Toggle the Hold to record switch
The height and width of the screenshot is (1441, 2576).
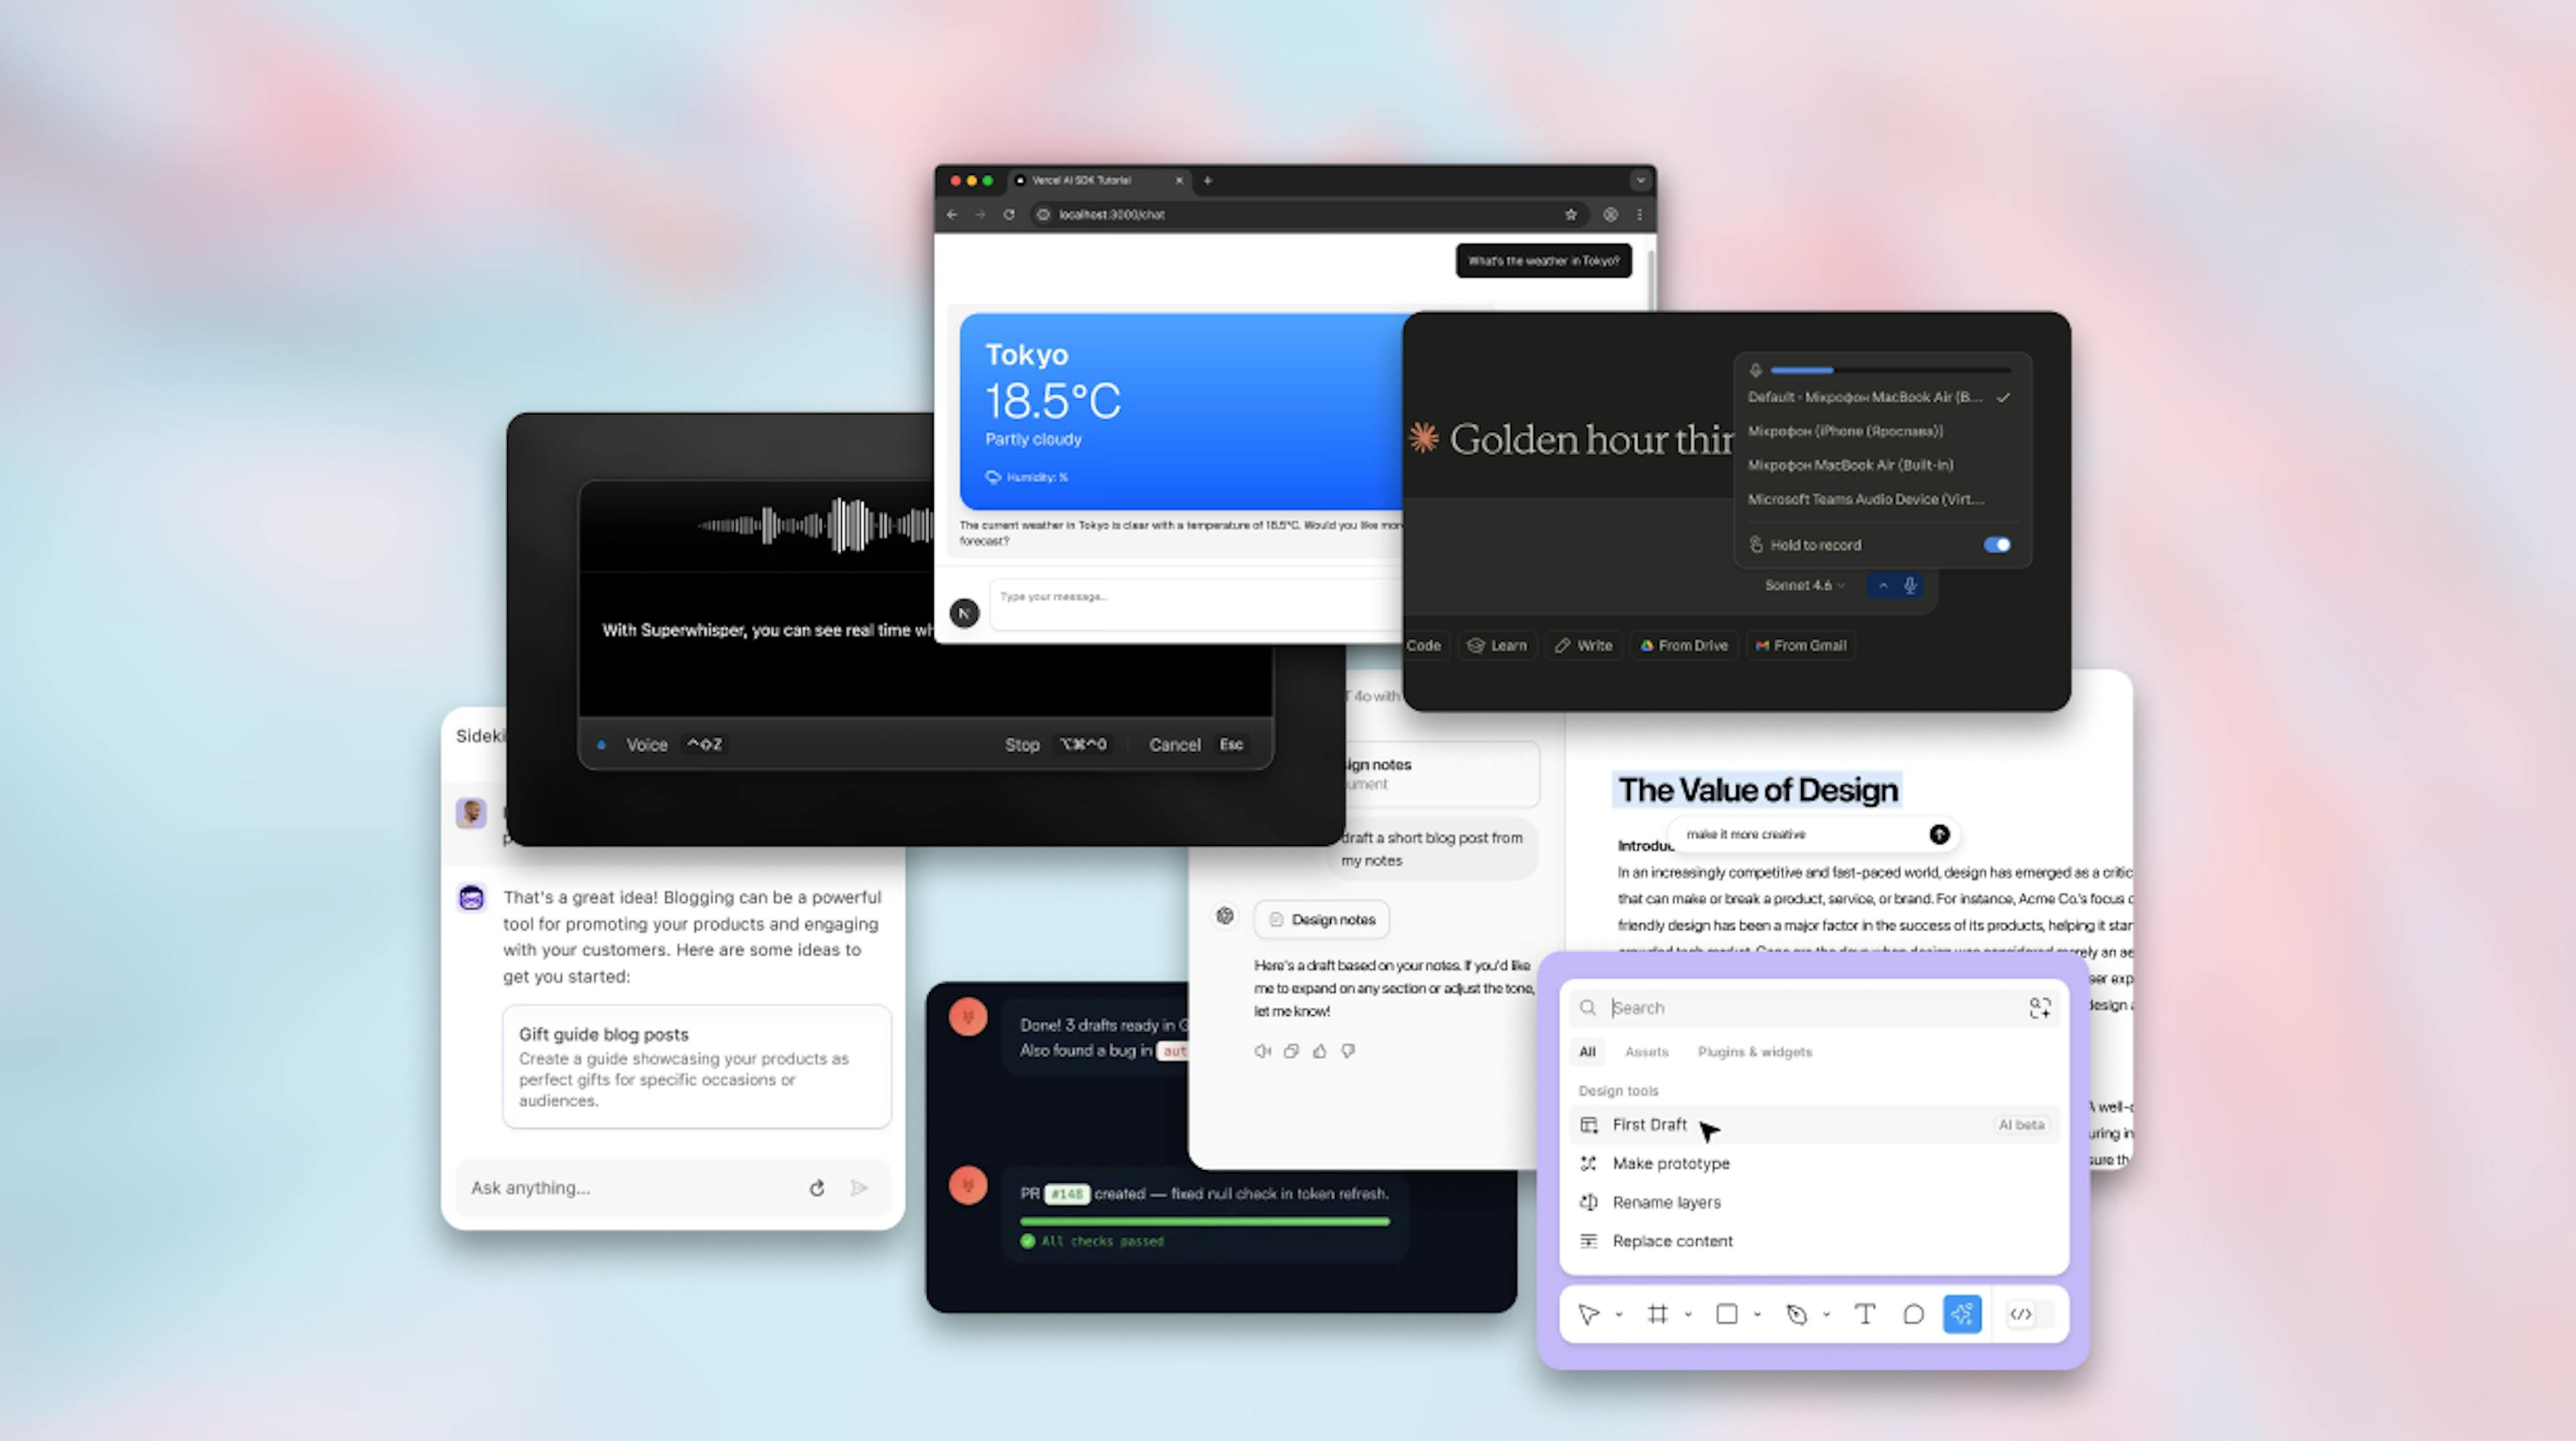1997,545
